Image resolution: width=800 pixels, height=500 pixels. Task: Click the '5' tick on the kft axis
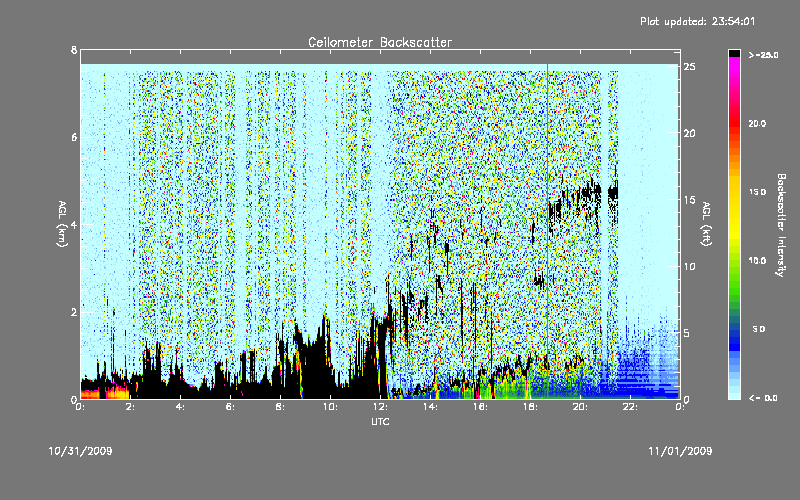tap(687, 333)
